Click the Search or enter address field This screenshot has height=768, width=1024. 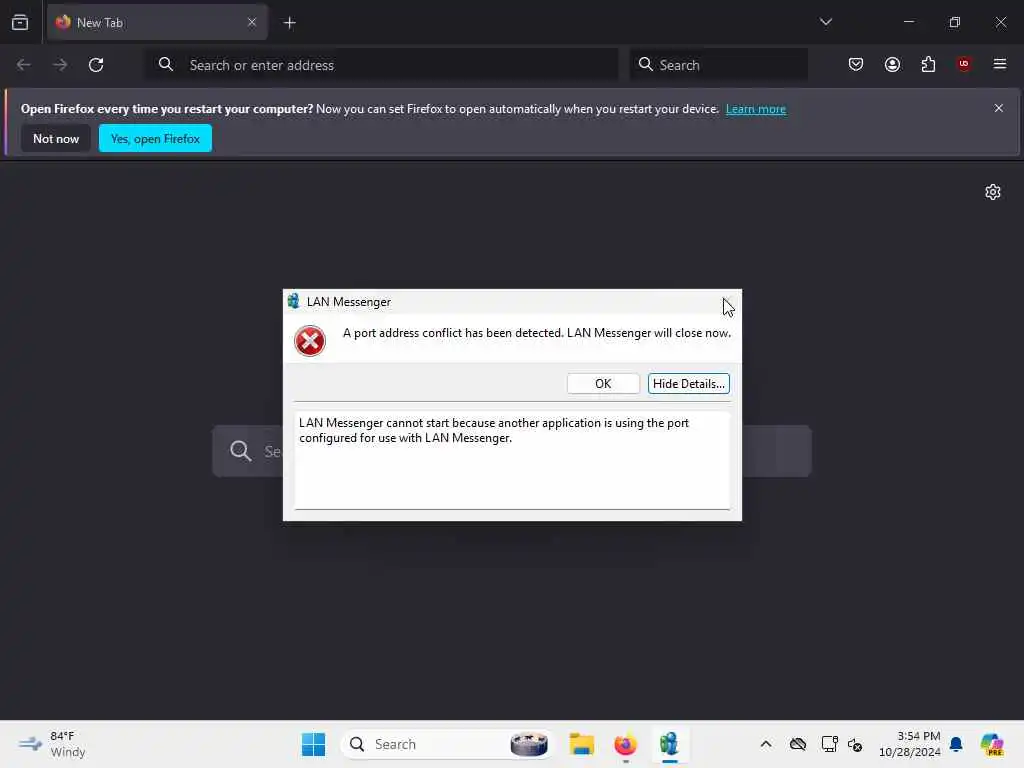coord(382,65)
